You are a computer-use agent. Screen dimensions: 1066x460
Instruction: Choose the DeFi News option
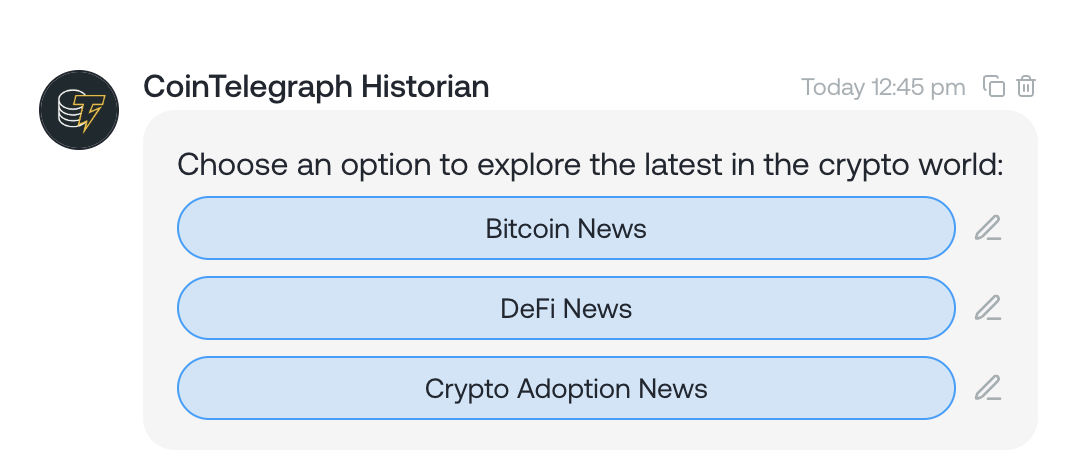566,308
